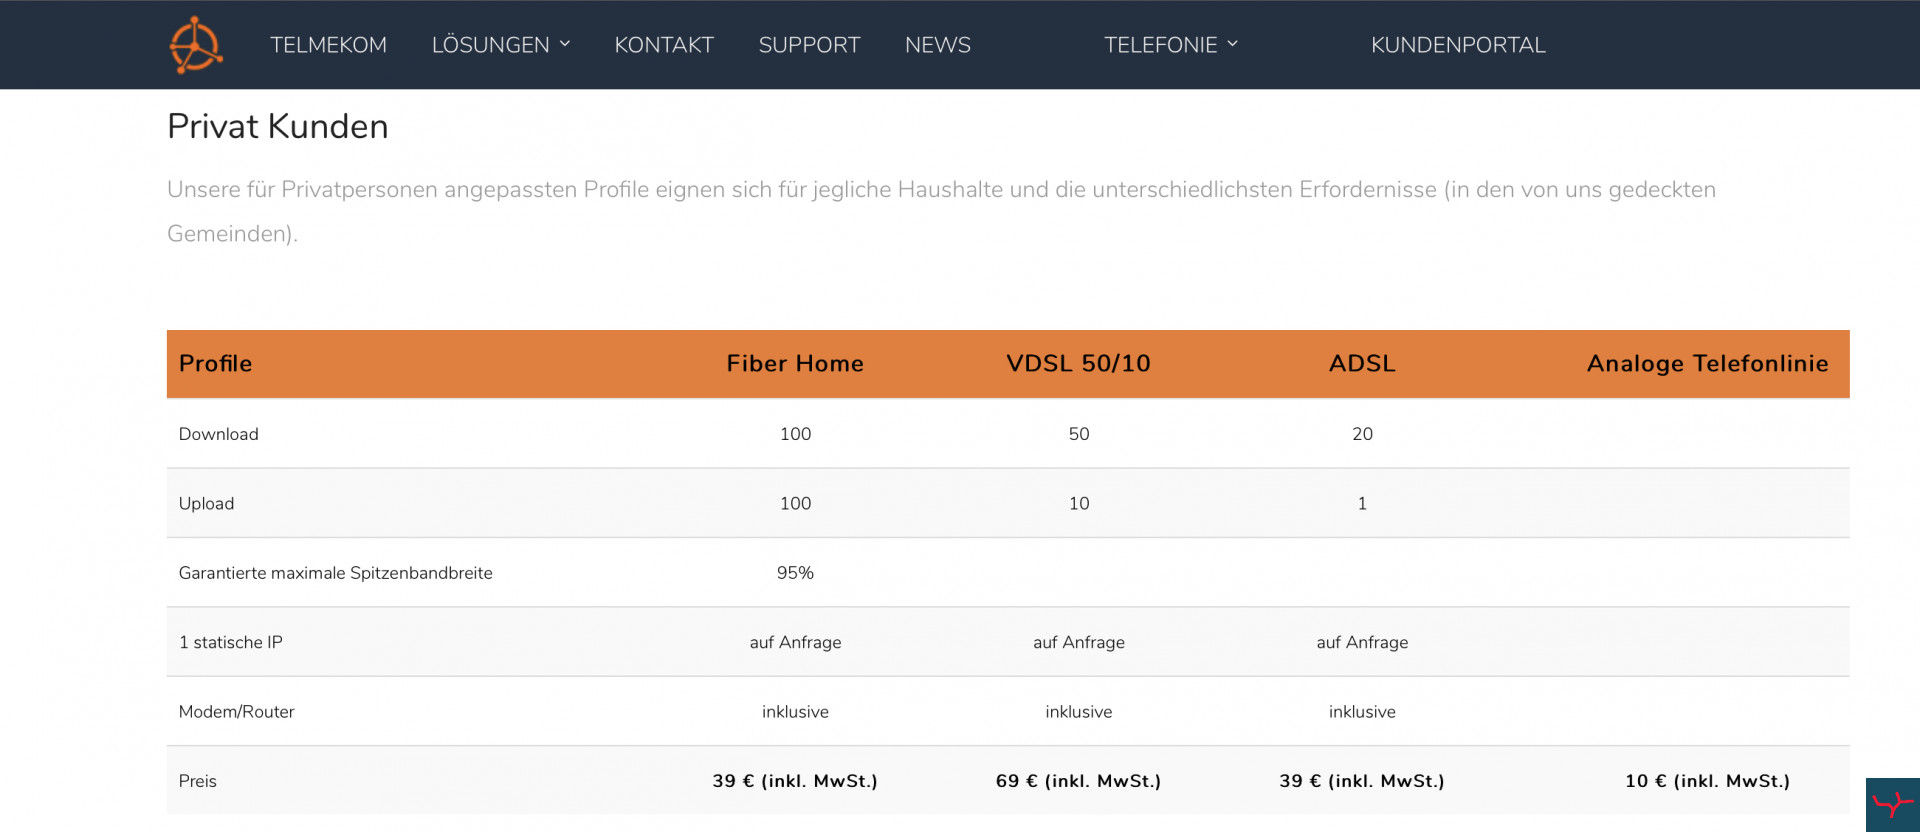The width and height of the screenshot is (1920, 832).
Task: Open the SUPPORT page
Action: pos(809,45)
